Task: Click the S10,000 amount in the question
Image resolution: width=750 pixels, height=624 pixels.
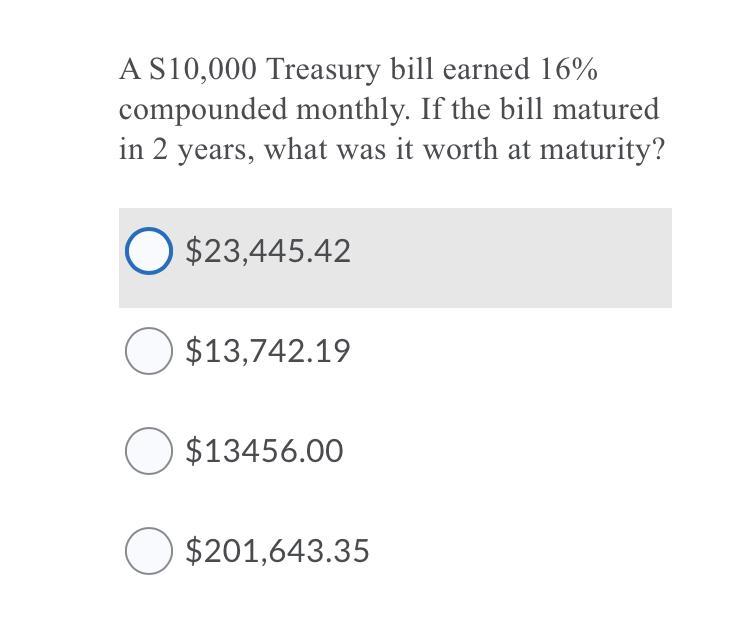Action: point(203,70)
